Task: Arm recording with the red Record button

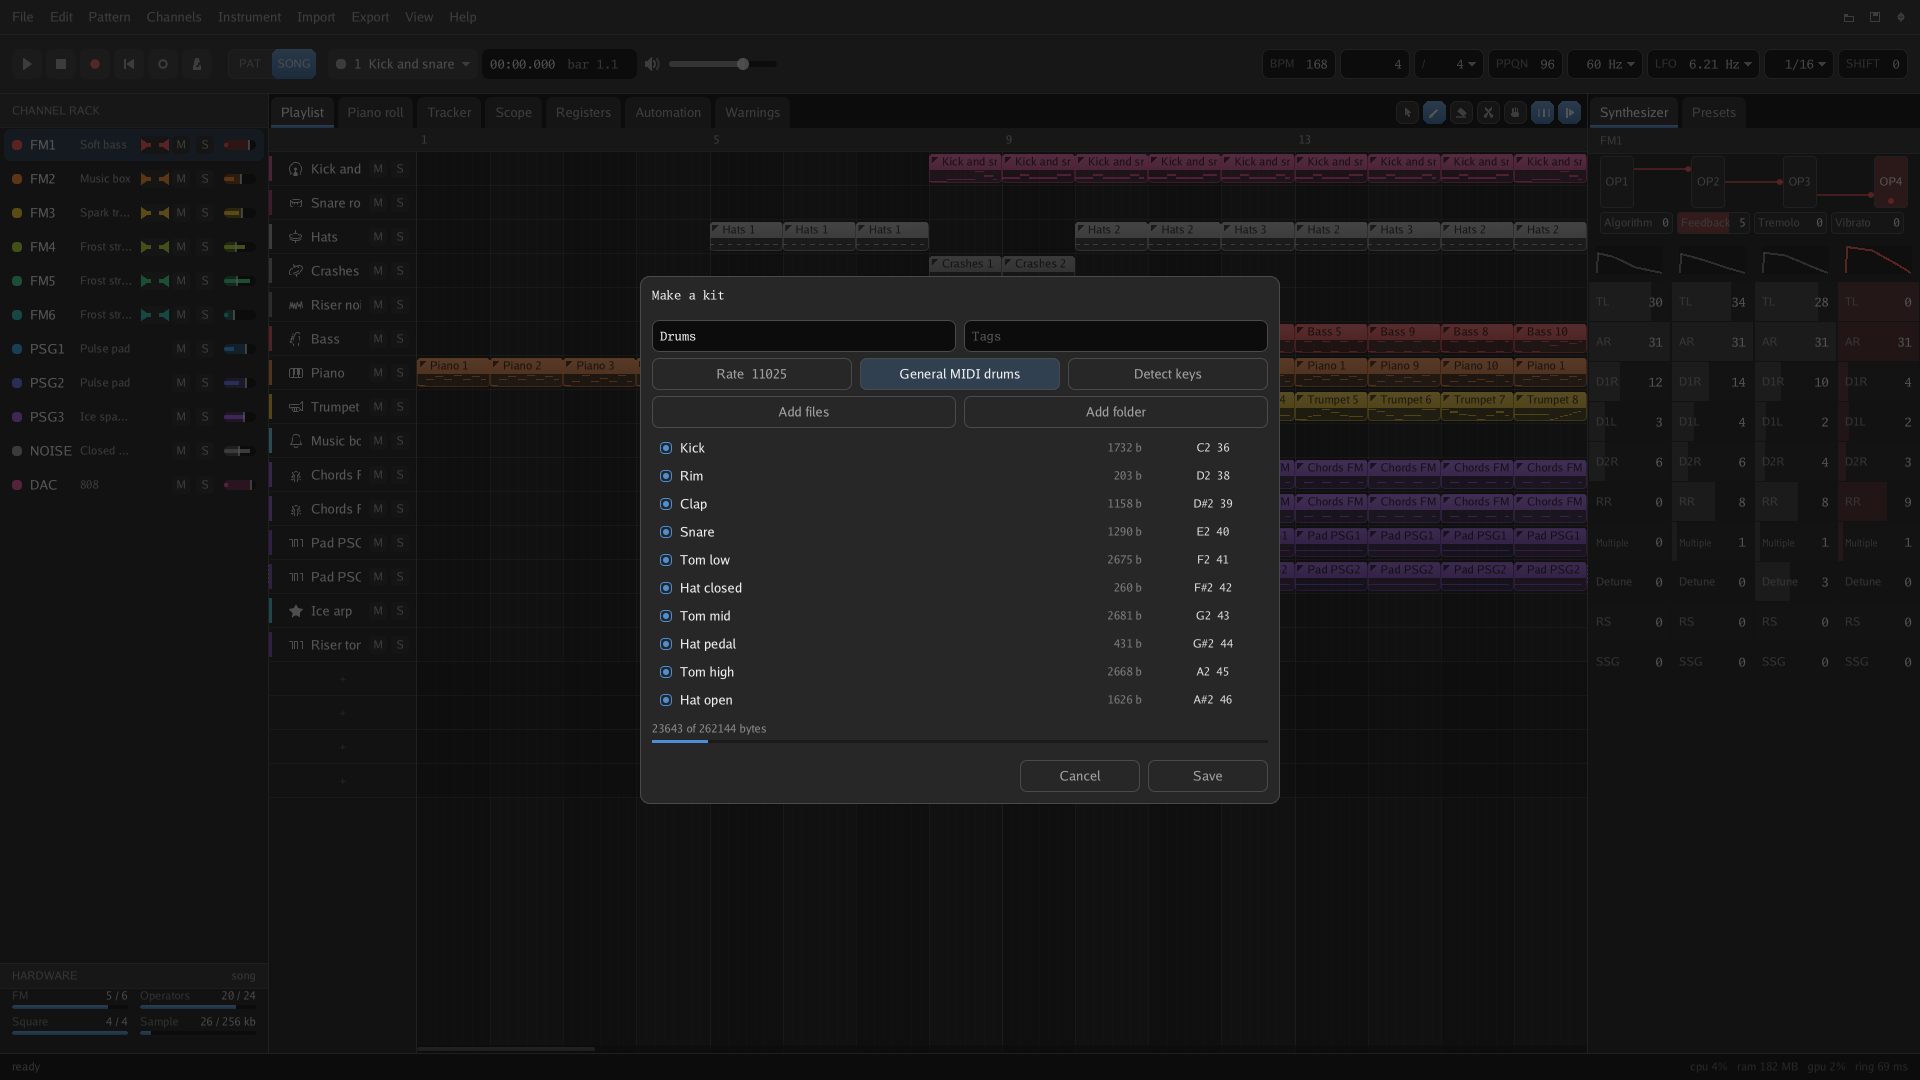Action: coord(95,64)
